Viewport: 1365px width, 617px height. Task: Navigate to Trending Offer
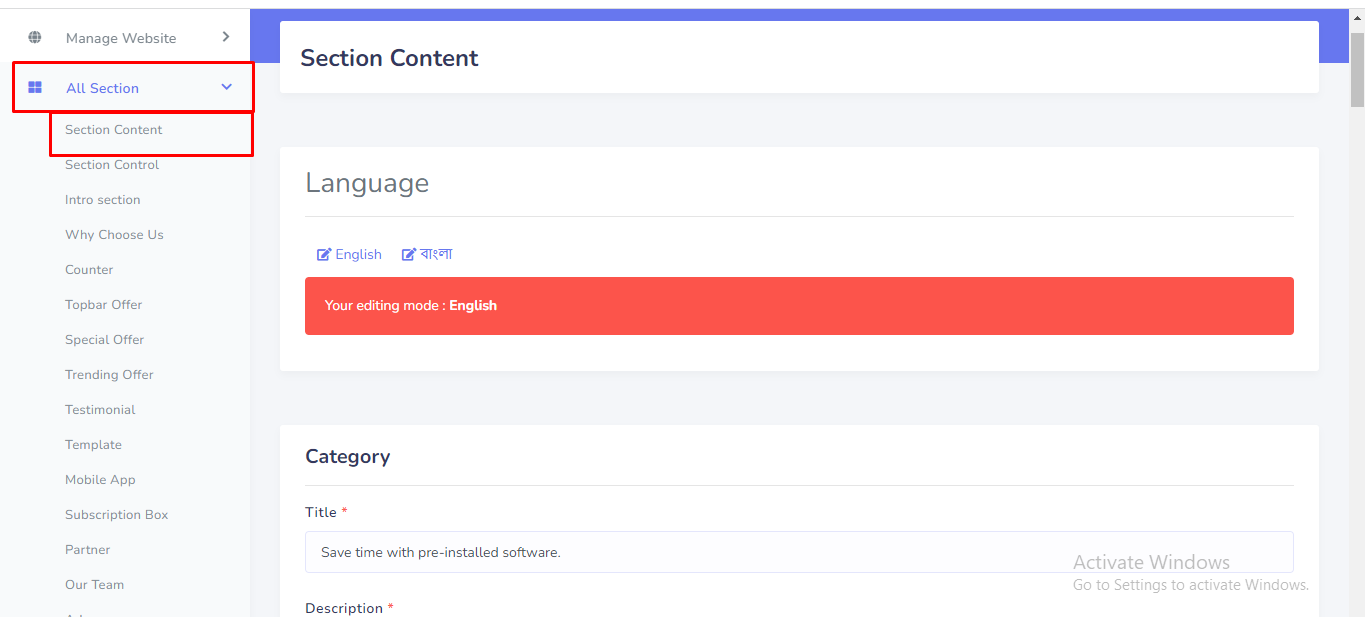click(109, 375)
